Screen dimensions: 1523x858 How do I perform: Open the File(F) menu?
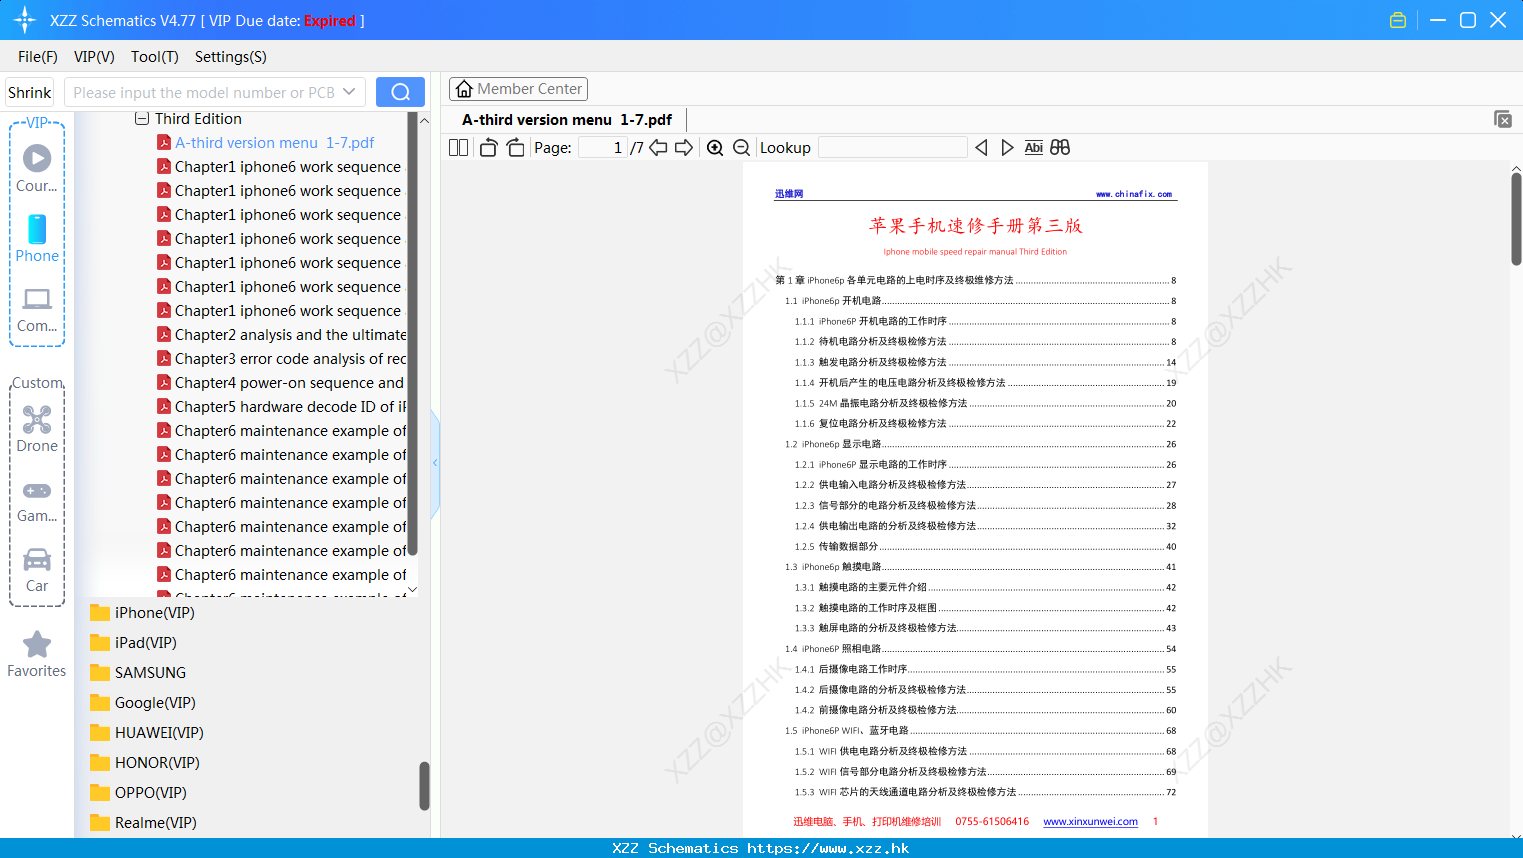click(38, 57)
